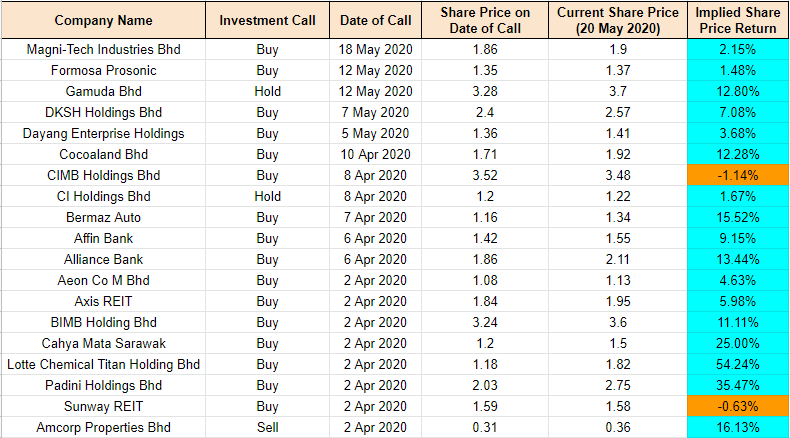
Task: Select the Gamuda Bhd company cell
Action: 104,91
